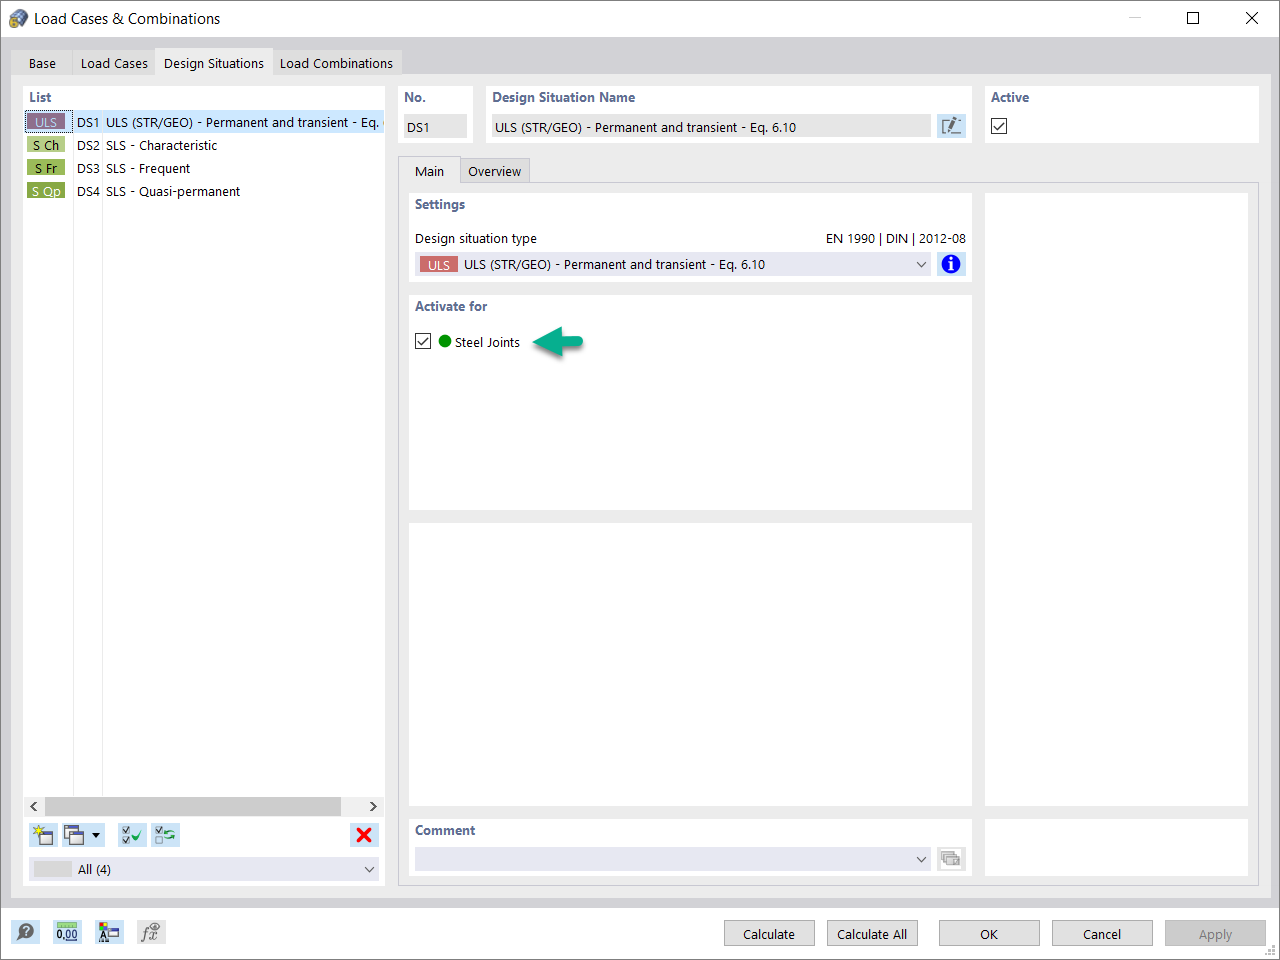Switch to the Load Cases tab

114,63
